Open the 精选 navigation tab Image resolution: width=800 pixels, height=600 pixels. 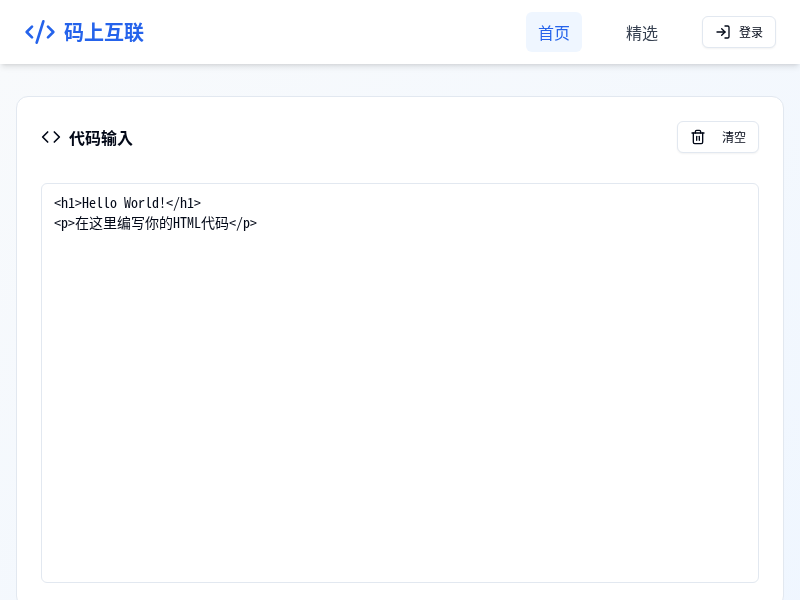click(x=641, y=32)
